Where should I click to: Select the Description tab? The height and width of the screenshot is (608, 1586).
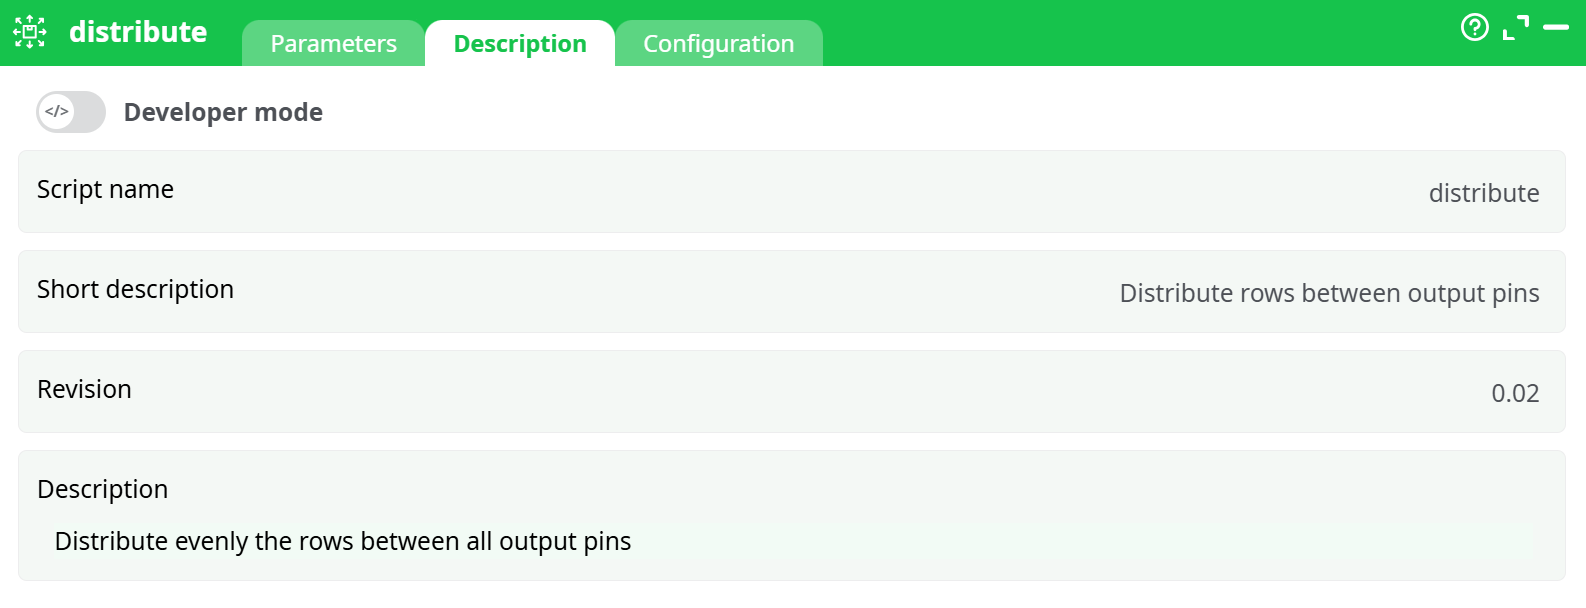(x=520, y=44)
